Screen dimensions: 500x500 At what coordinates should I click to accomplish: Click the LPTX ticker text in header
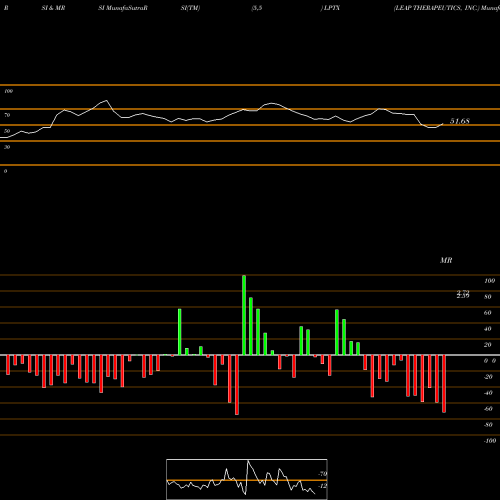pyautogui.click(x=331, y=8)
